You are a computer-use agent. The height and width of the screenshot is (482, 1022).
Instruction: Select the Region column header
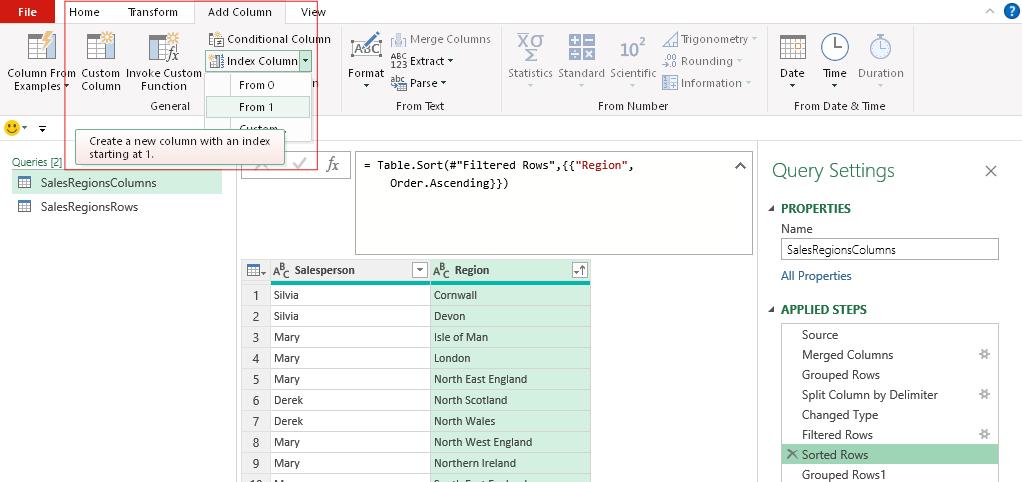click(510, 270)
